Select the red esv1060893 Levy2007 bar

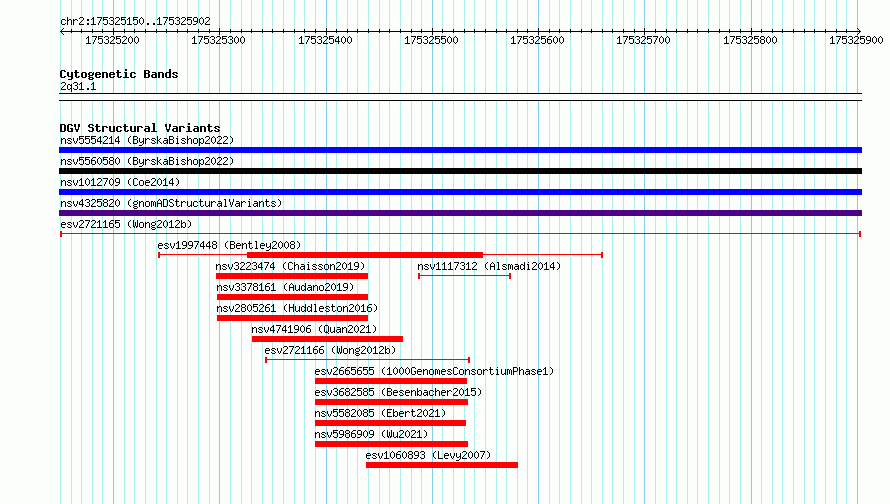[442, 465]
